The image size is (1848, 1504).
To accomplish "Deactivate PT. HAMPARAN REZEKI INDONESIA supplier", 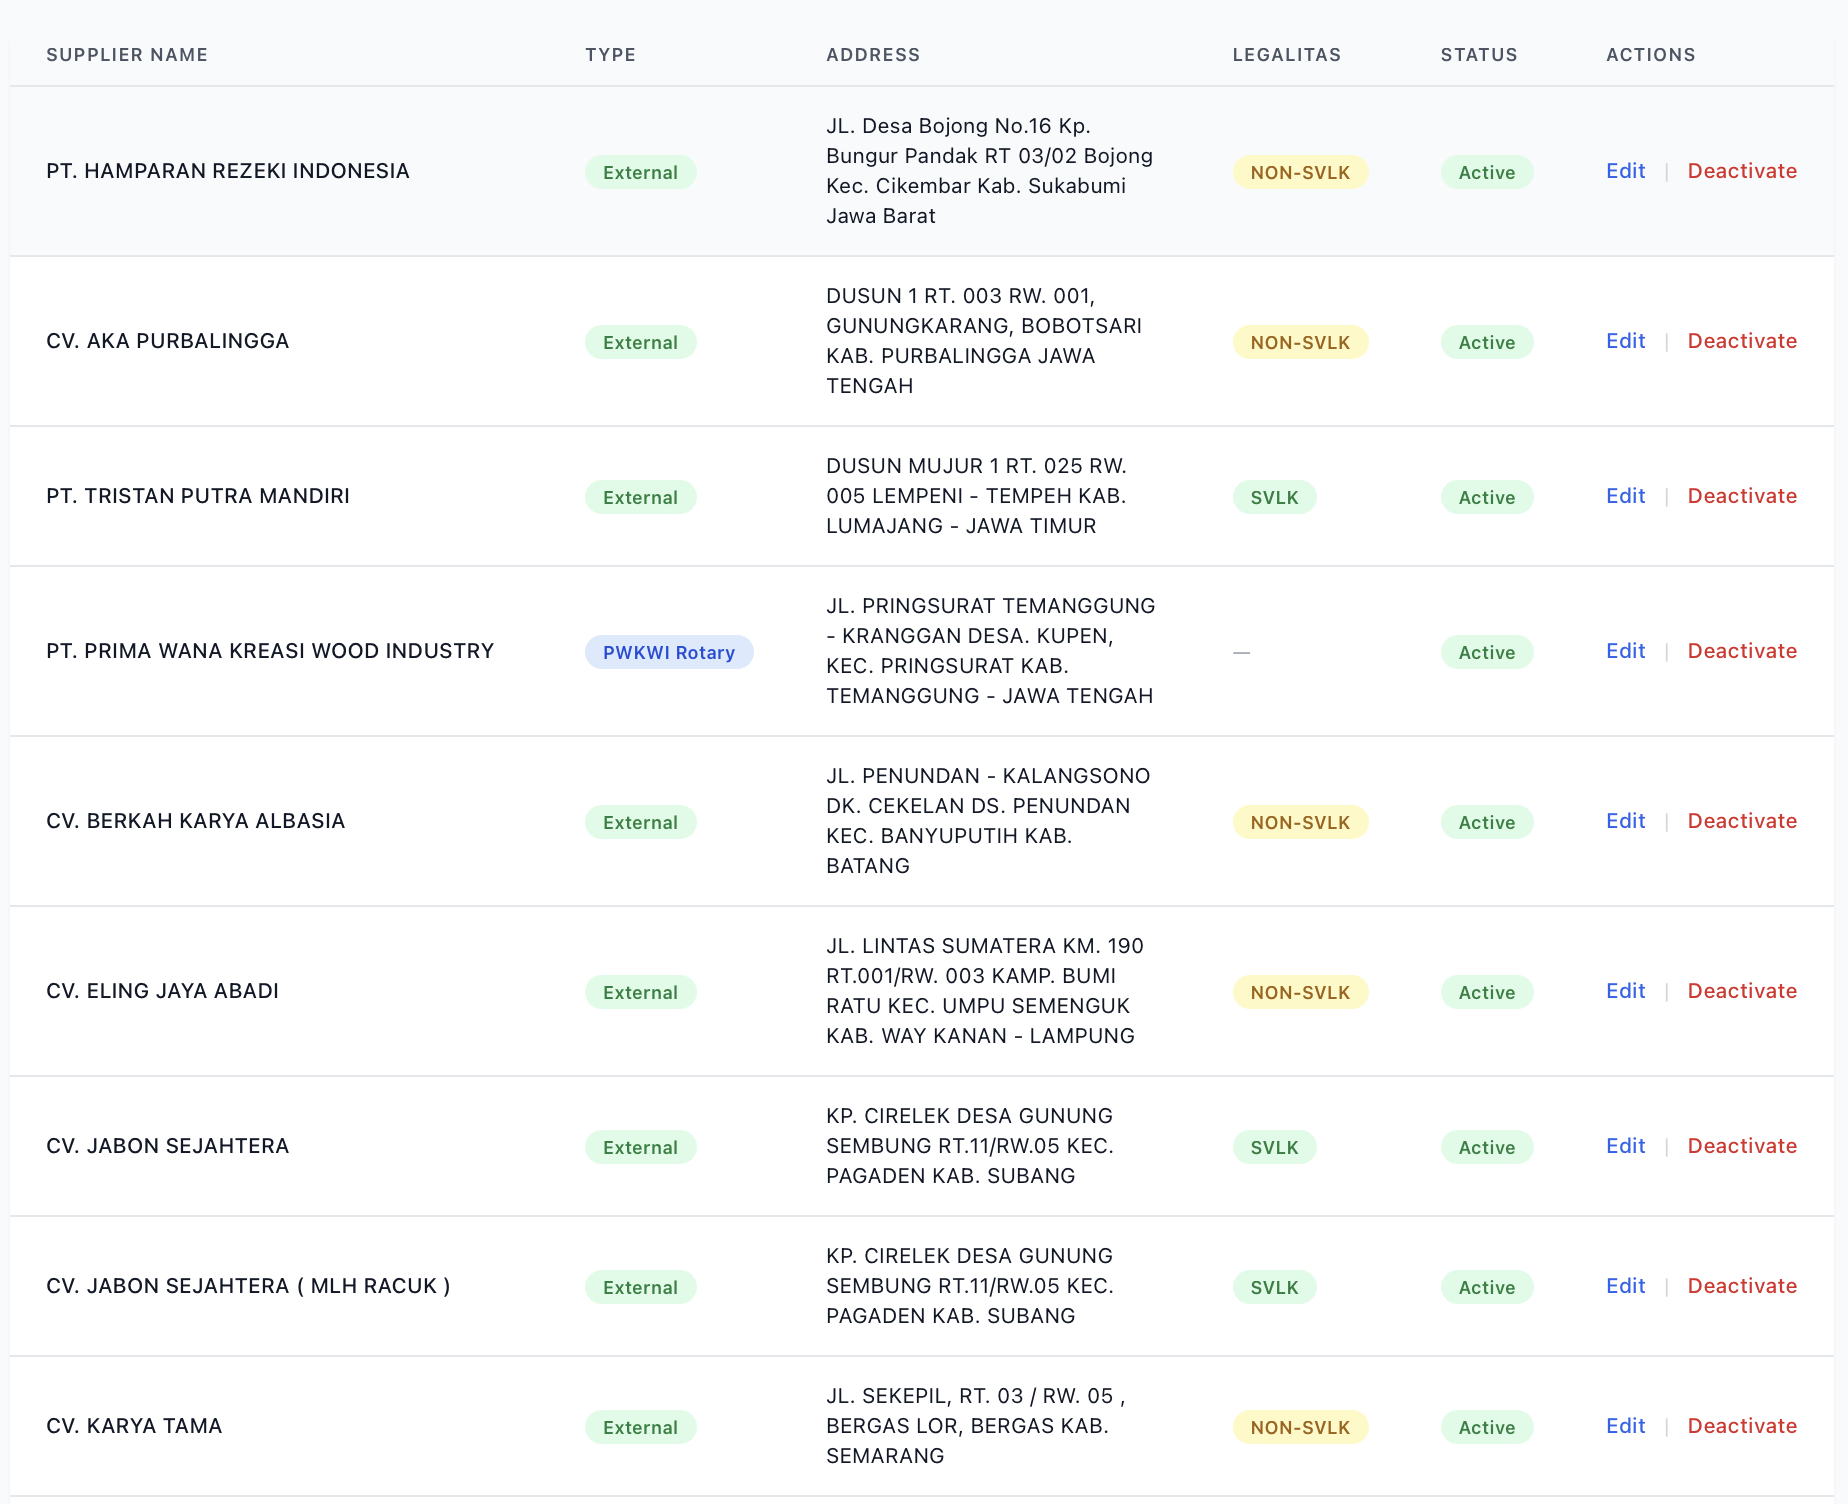I will [1741, 171].
